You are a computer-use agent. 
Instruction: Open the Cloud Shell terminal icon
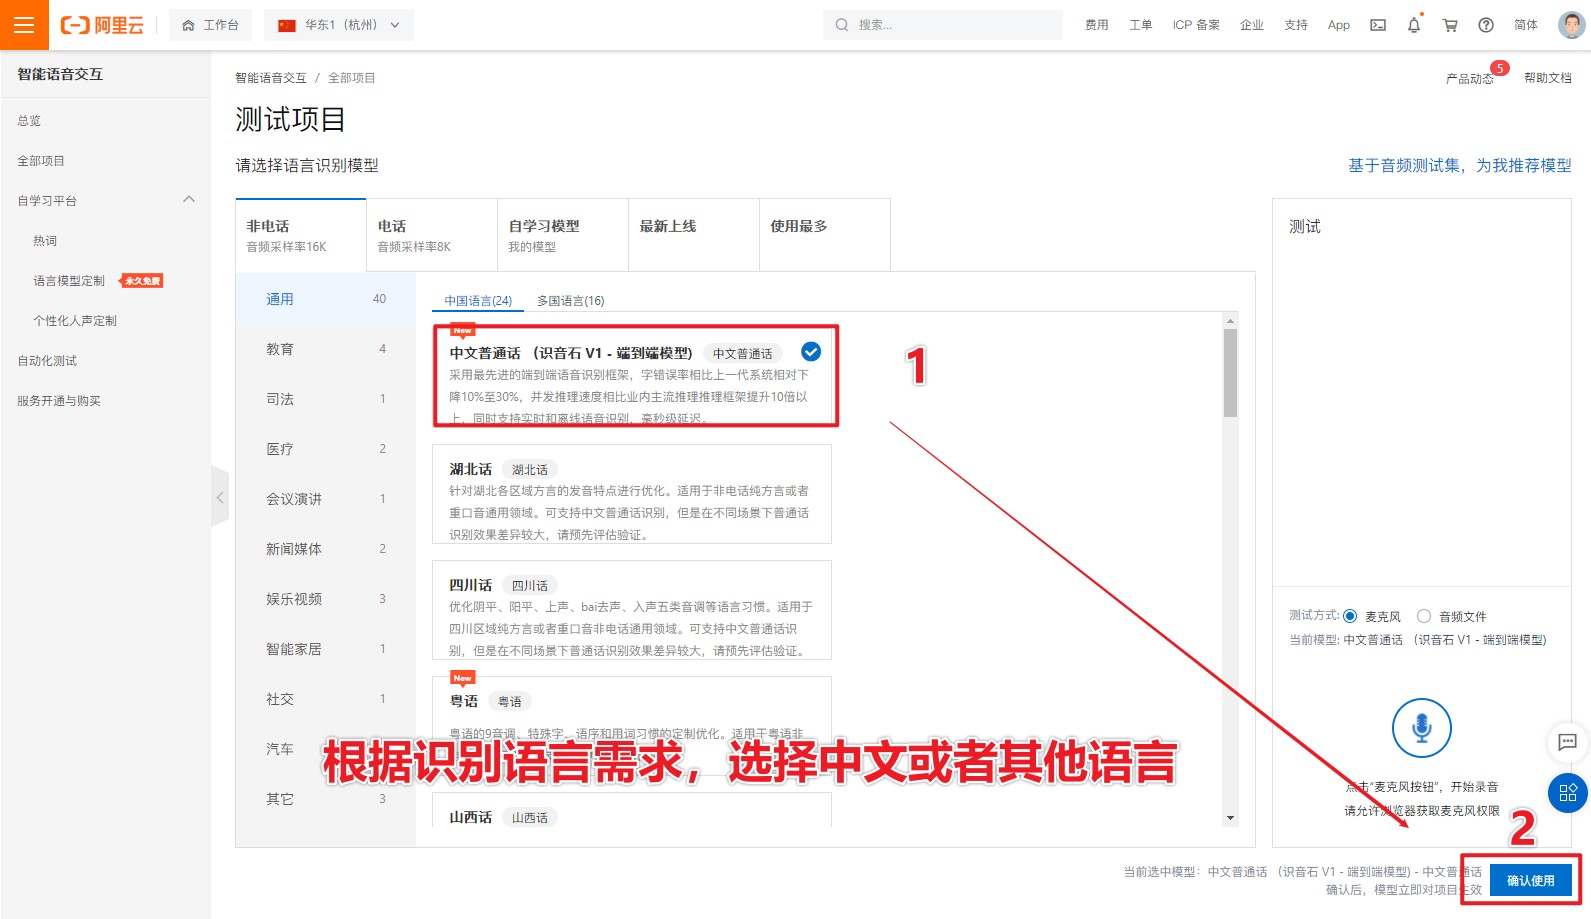pos(1378,25)
